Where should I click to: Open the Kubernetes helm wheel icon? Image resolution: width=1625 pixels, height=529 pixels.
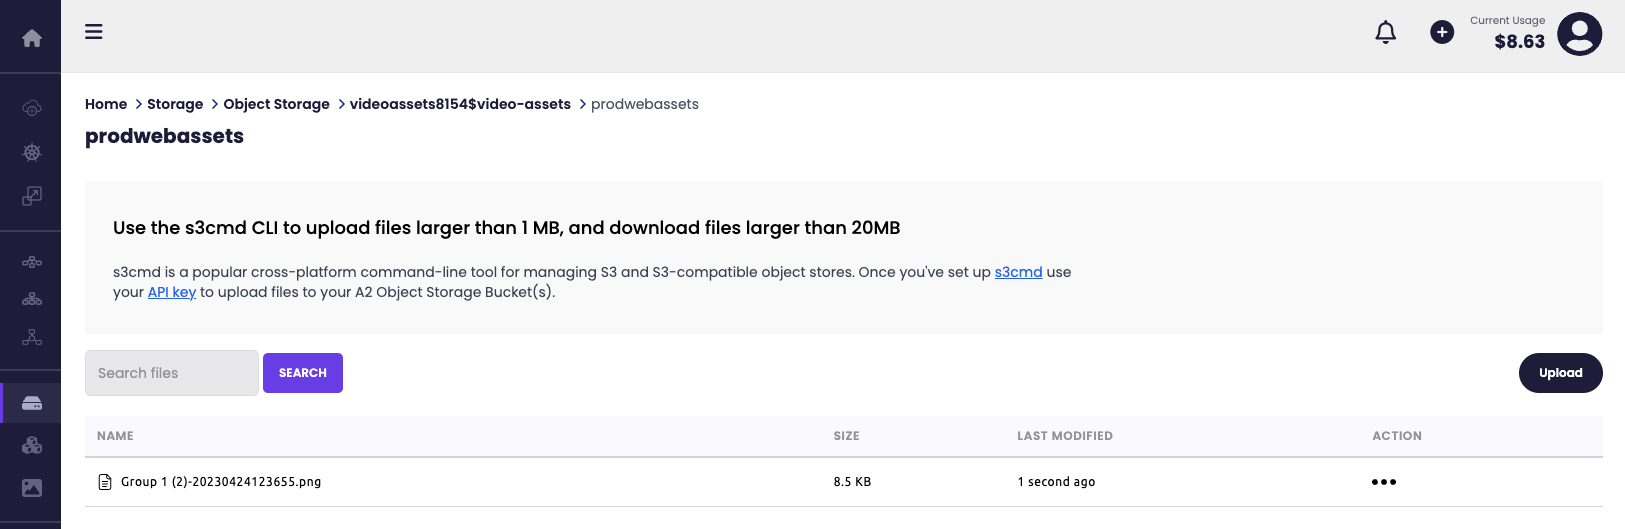pos(32,152)
